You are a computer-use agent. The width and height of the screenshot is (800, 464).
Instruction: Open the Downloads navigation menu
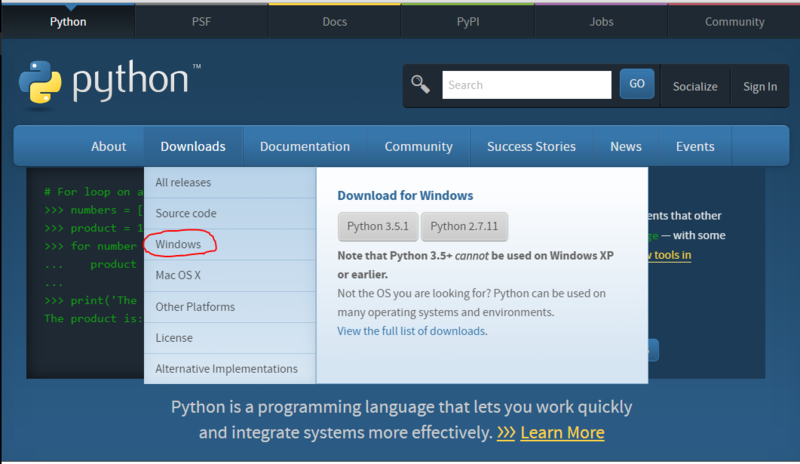click(x=193, y=146)
